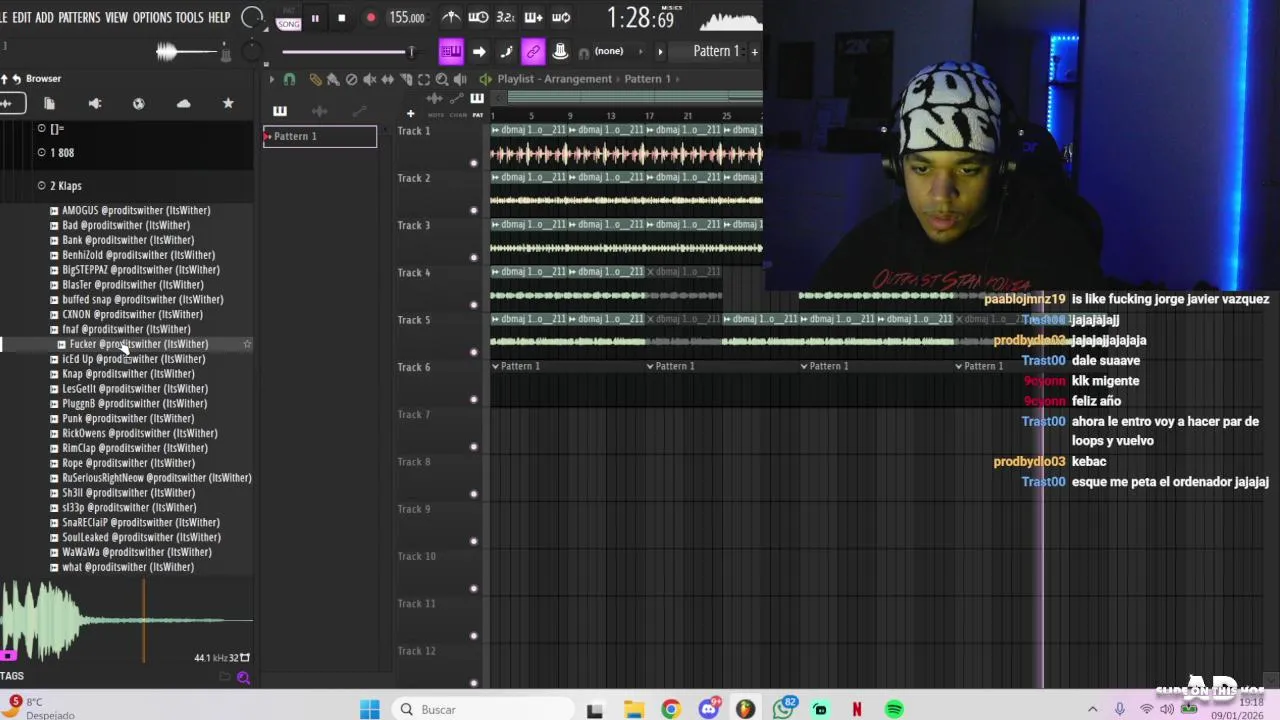Toggle the pink multilink to controllers icon
The height and width of the screenshot is (720, 1280).
pyautogui.click(x=533, y=51)
